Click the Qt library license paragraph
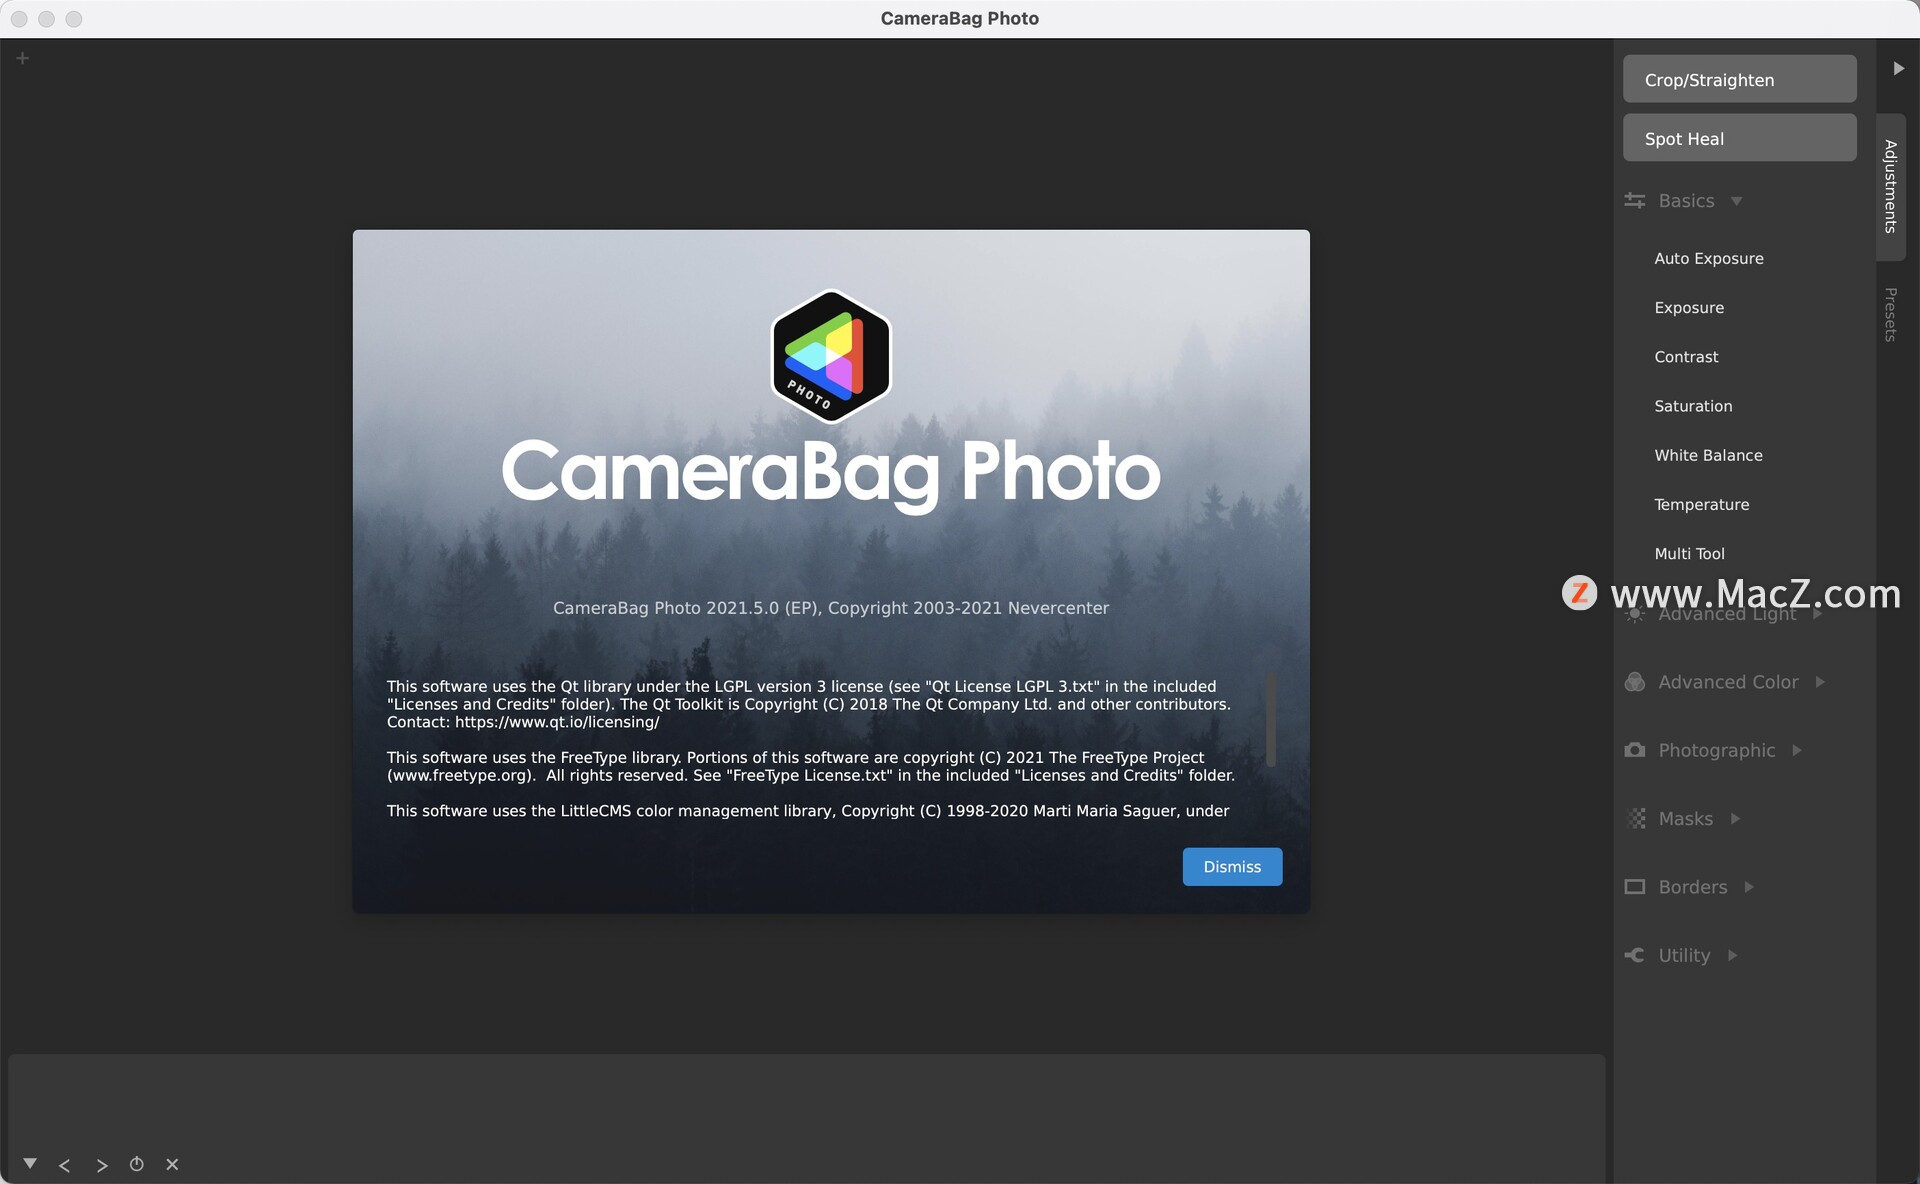The height and width of the screenshot is (1184, 1920). coord(809,704)
